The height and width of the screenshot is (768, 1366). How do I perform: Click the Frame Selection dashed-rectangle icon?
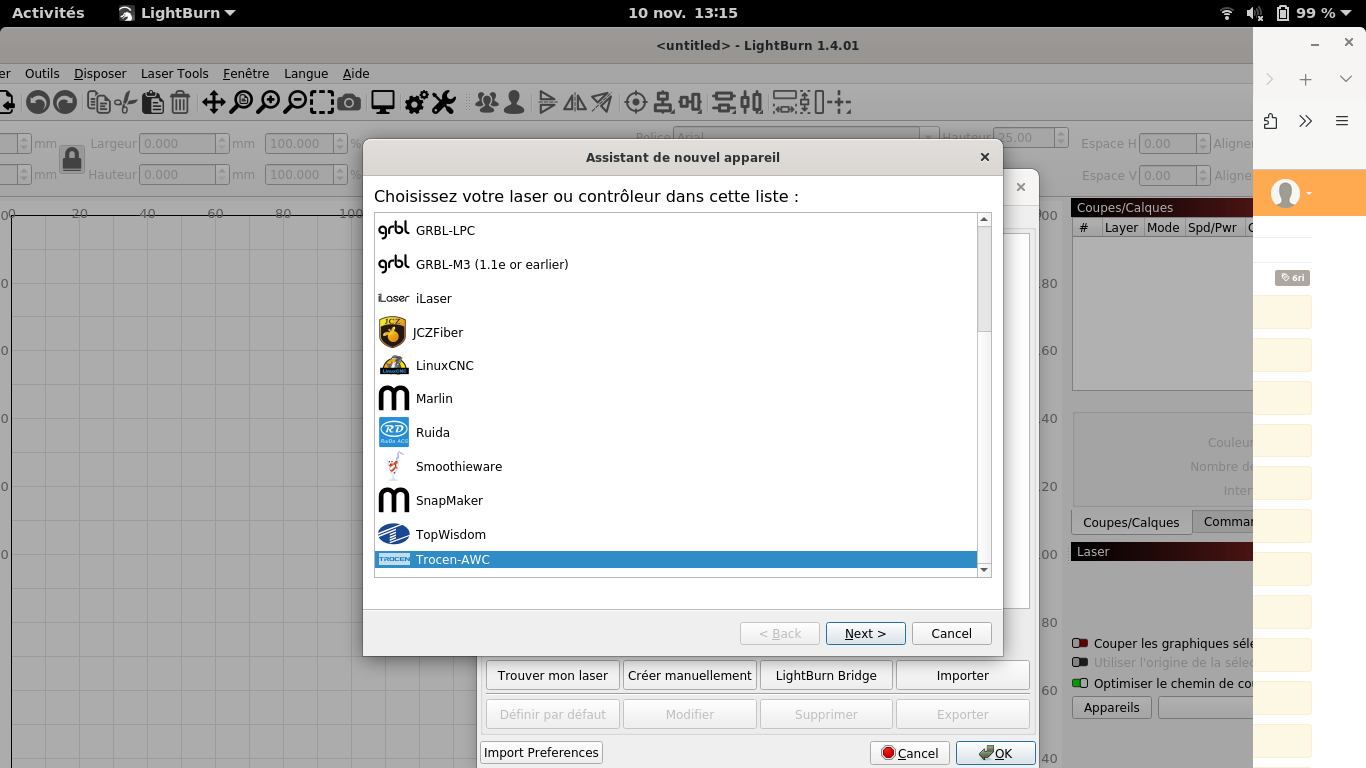point(322,103)
